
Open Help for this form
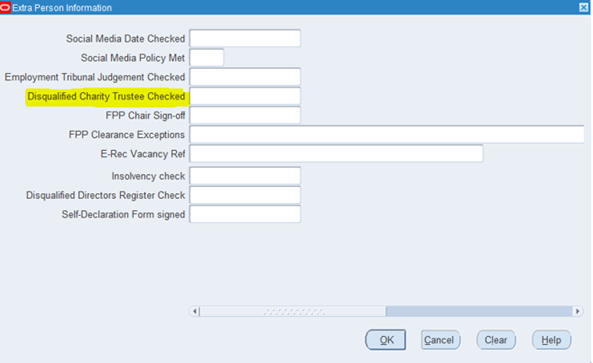(x=551, y=340)
